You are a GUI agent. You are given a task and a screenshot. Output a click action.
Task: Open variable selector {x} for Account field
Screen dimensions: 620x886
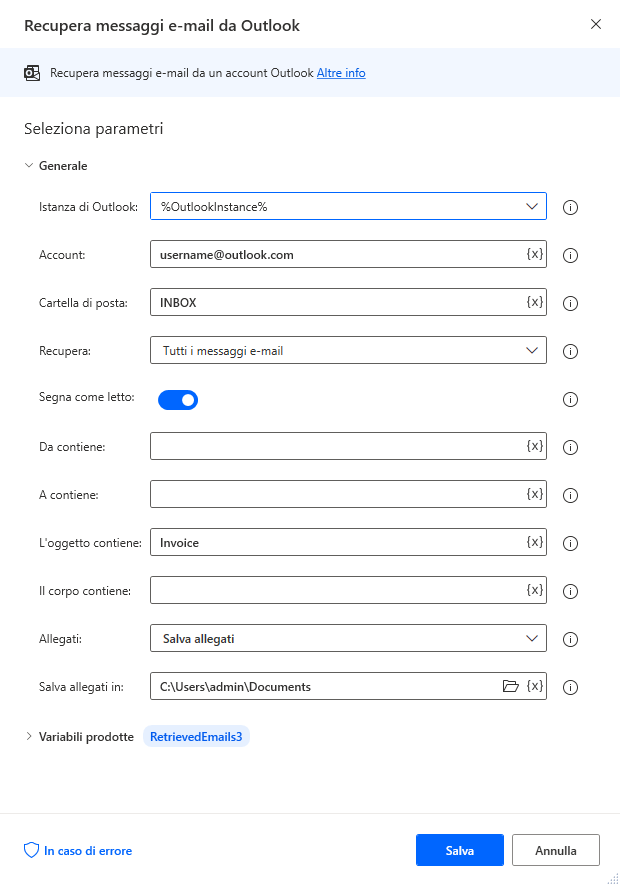coord(533,255)
